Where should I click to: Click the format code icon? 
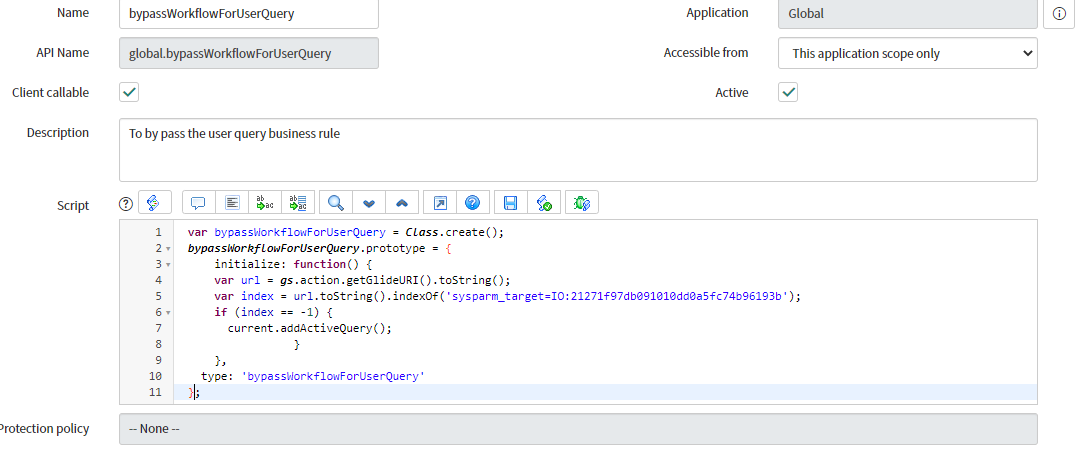coord(232,203)
